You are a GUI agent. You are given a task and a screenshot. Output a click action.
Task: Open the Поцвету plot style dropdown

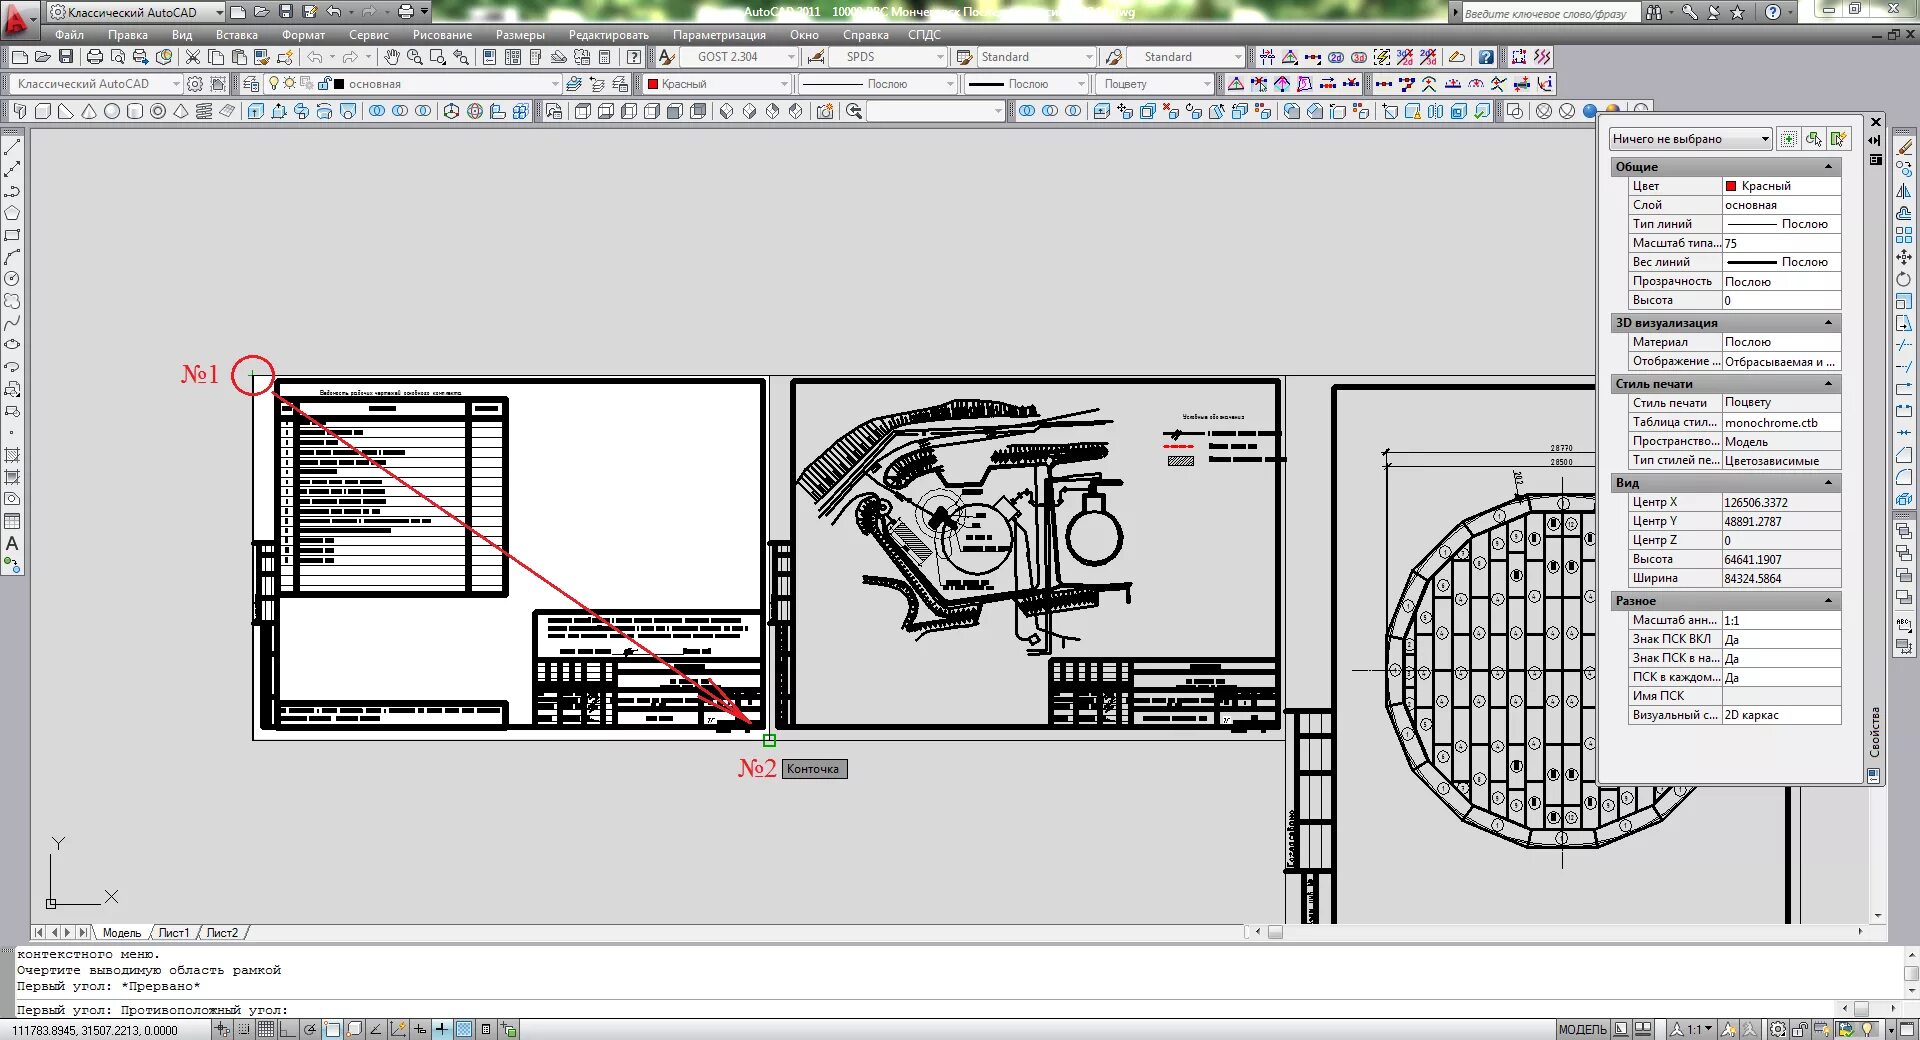tap(1155, 84)
